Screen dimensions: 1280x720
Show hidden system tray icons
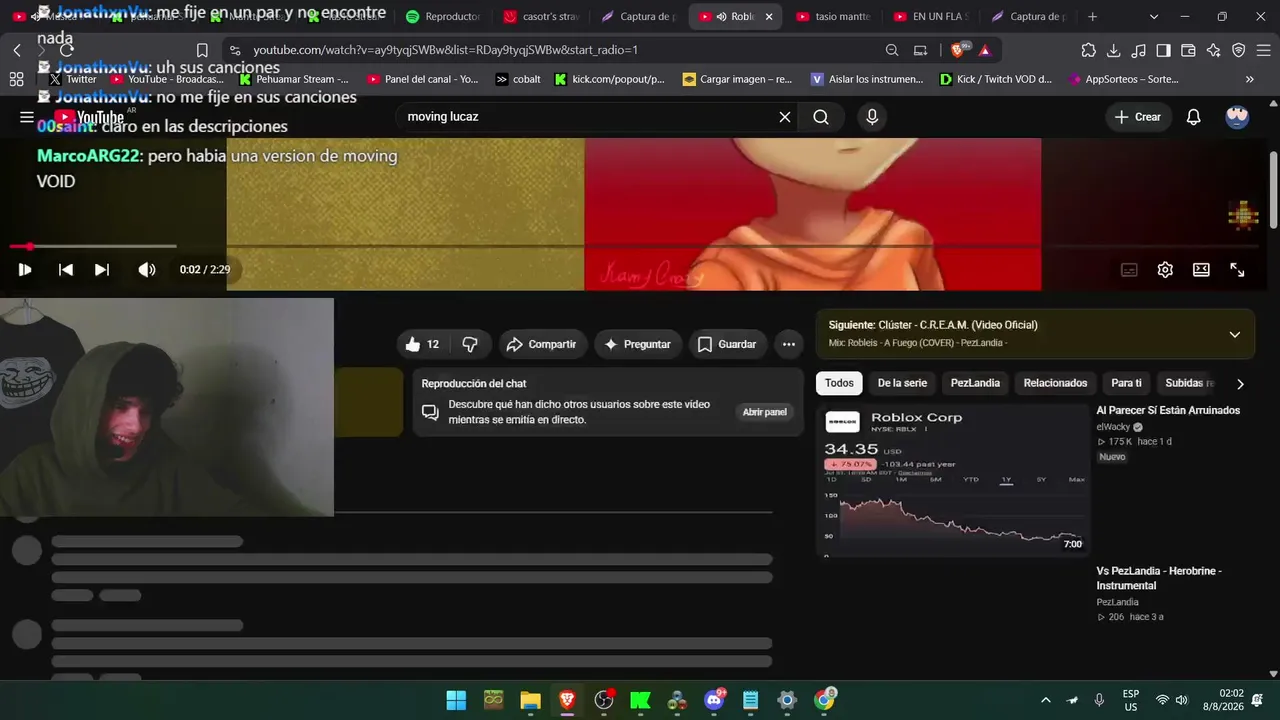1046,700
